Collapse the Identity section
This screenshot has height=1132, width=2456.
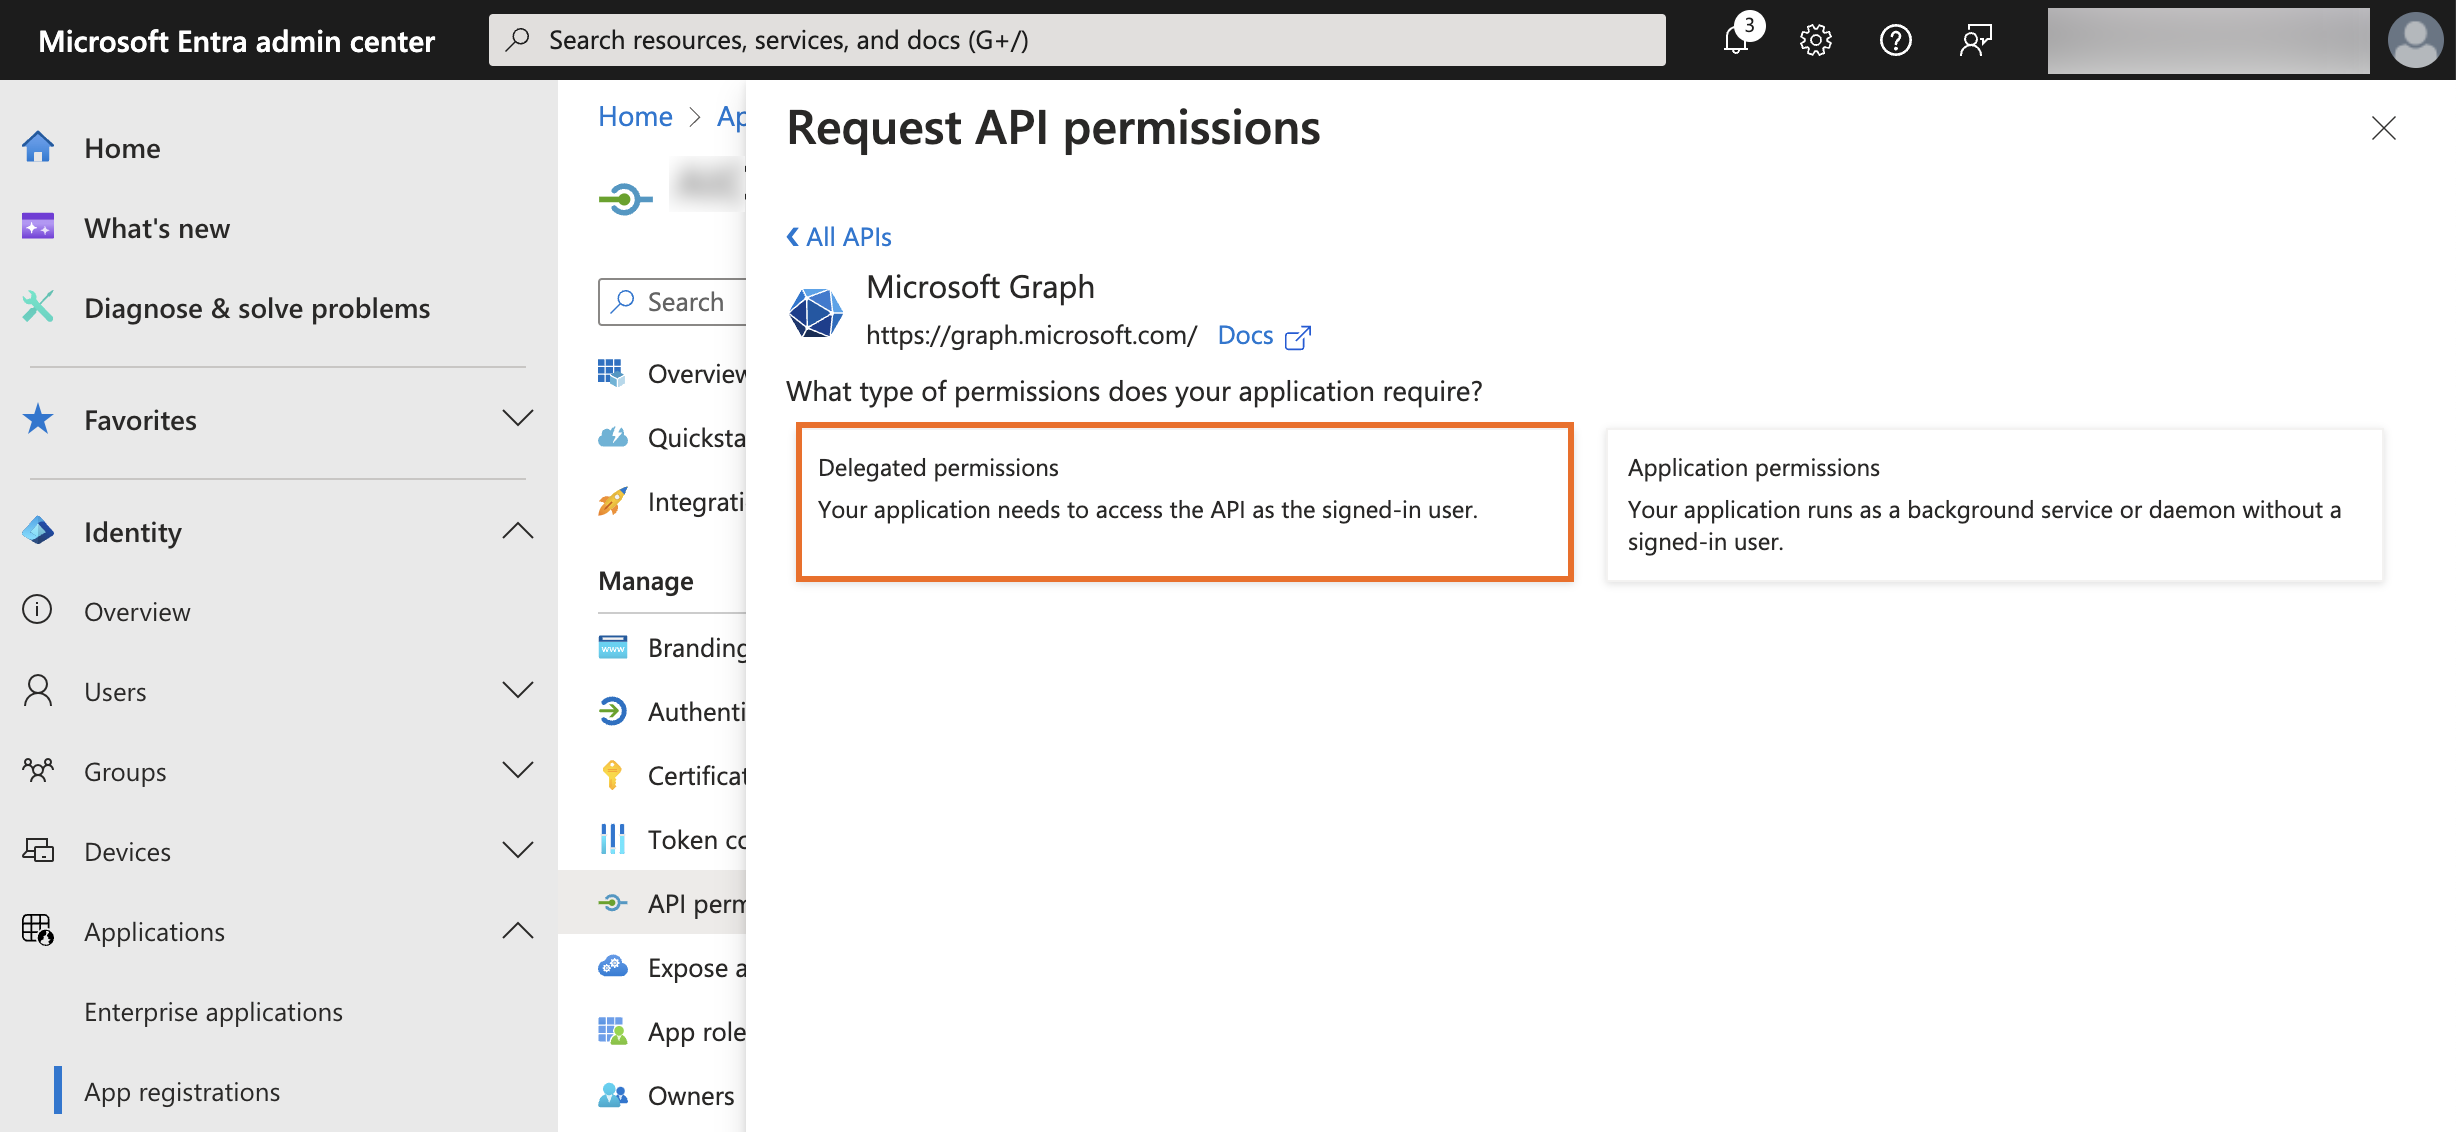click(x=518, y=530)
